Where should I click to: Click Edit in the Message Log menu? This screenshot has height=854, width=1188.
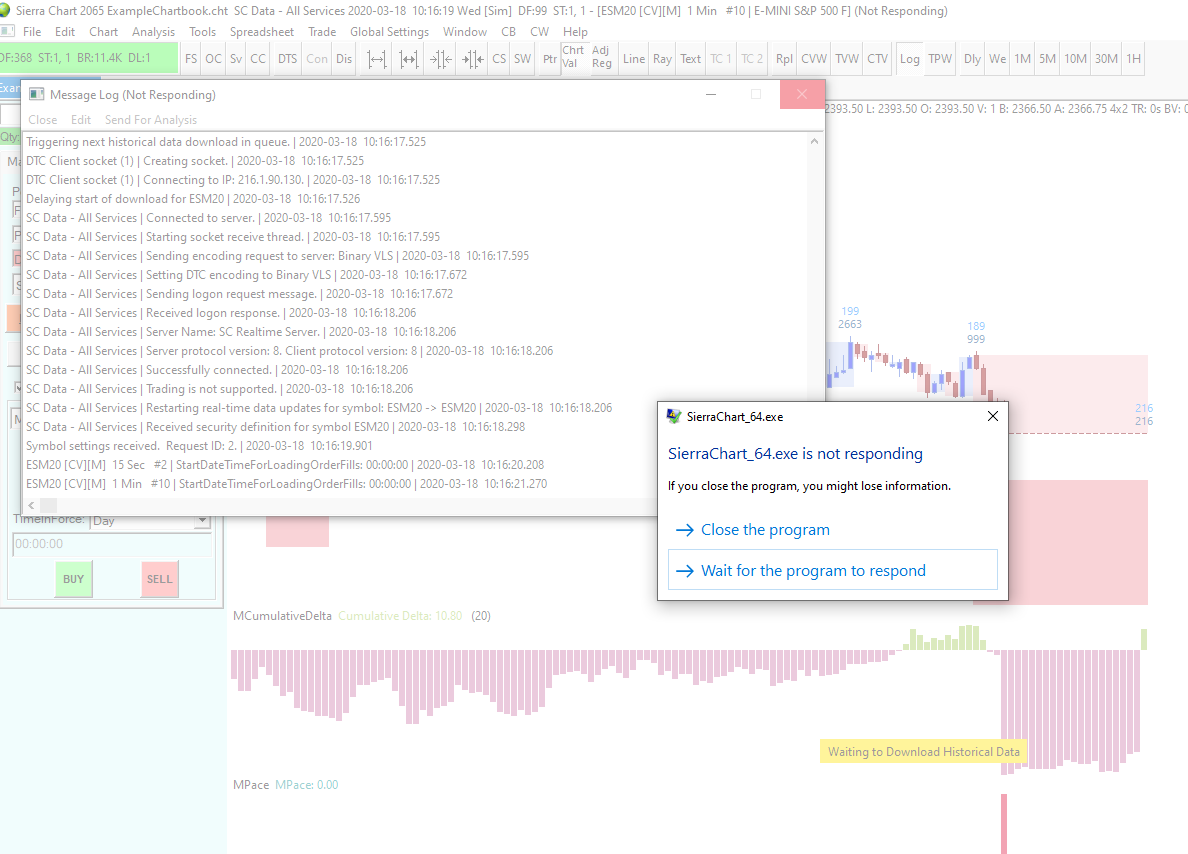tap(81, 120)
